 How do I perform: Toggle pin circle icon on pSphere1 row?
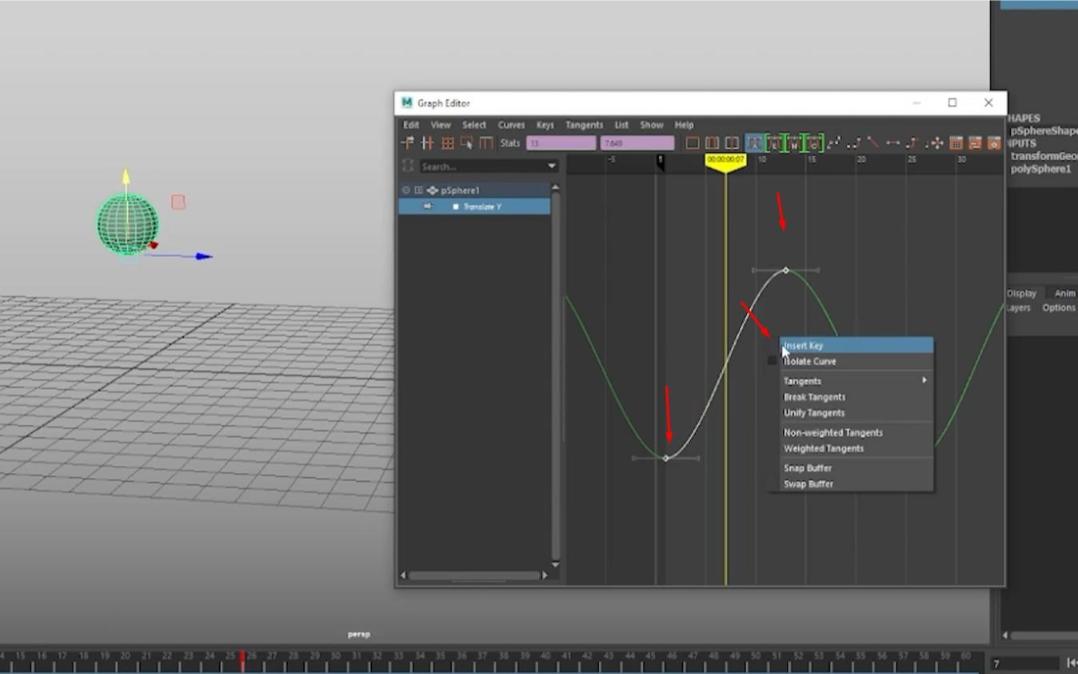406,191
